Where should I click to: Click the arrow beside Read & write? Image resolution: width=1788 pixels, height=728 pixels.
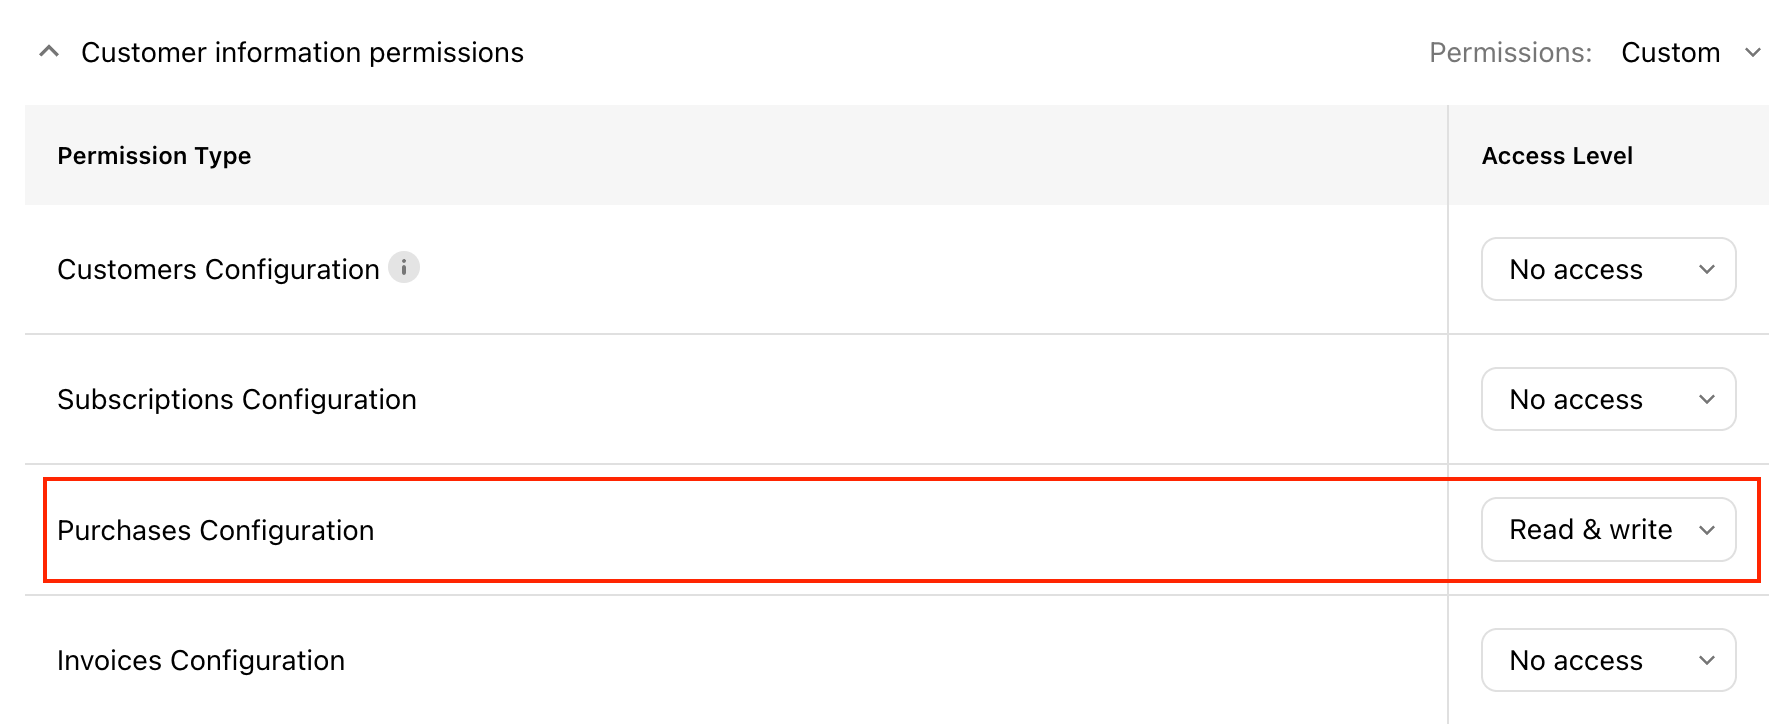pos(1707,530)
